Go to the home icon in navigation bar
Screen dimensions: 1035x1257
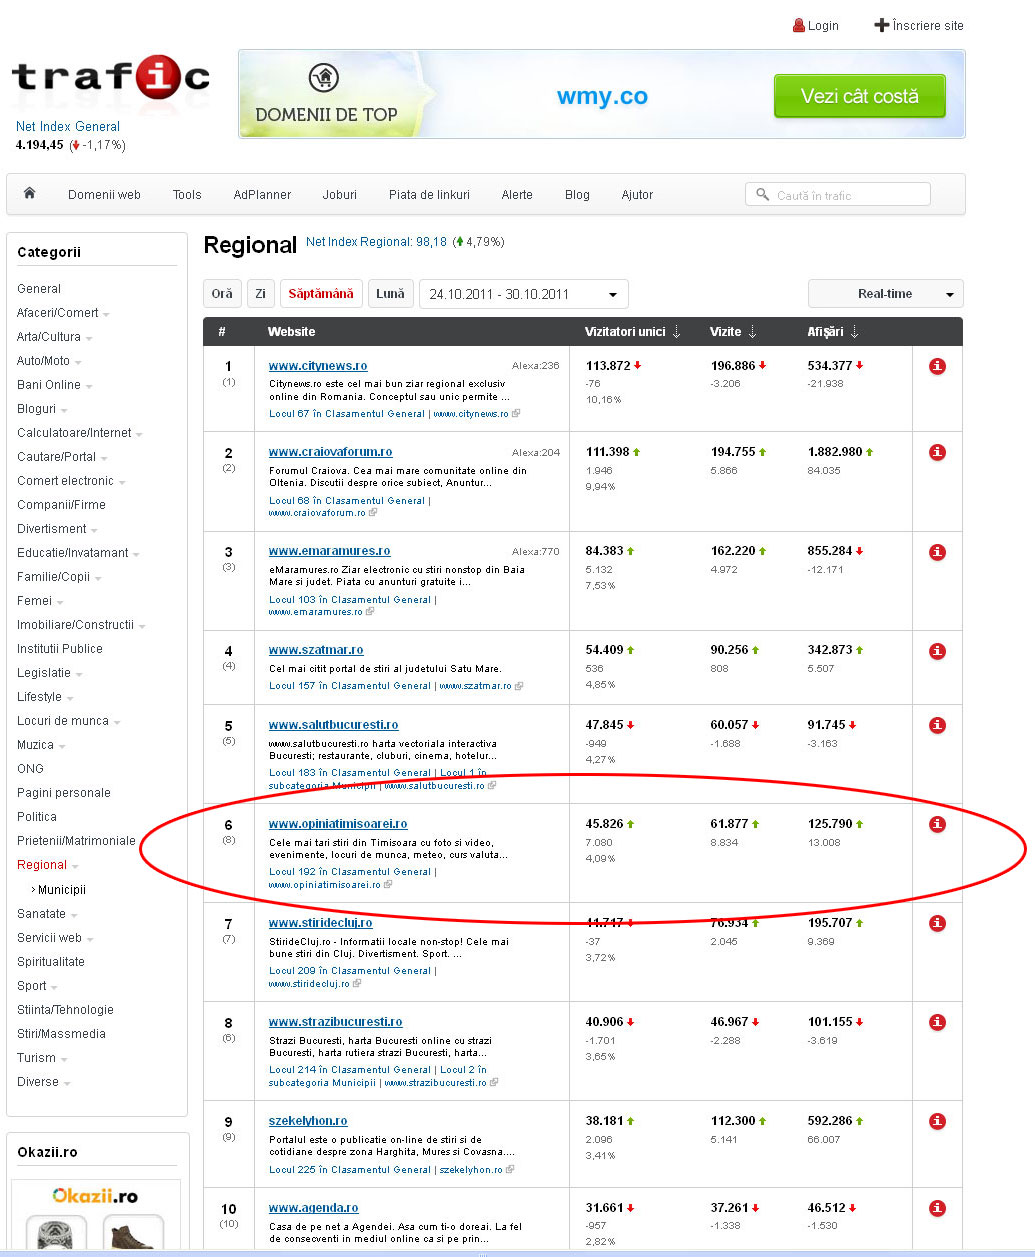[30, 194]
